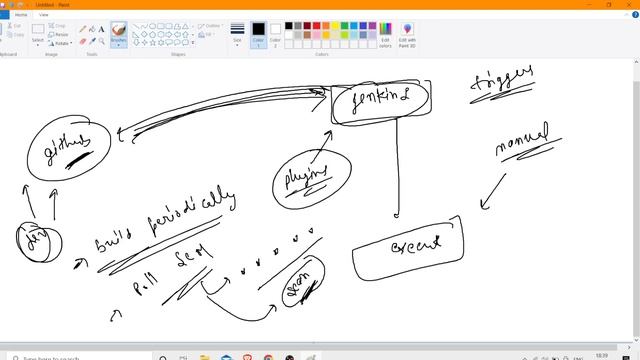The image size is (640, 360).
Task: Choose the Pentagon shape
Action: pyautogui.click(x=152, y=34)
